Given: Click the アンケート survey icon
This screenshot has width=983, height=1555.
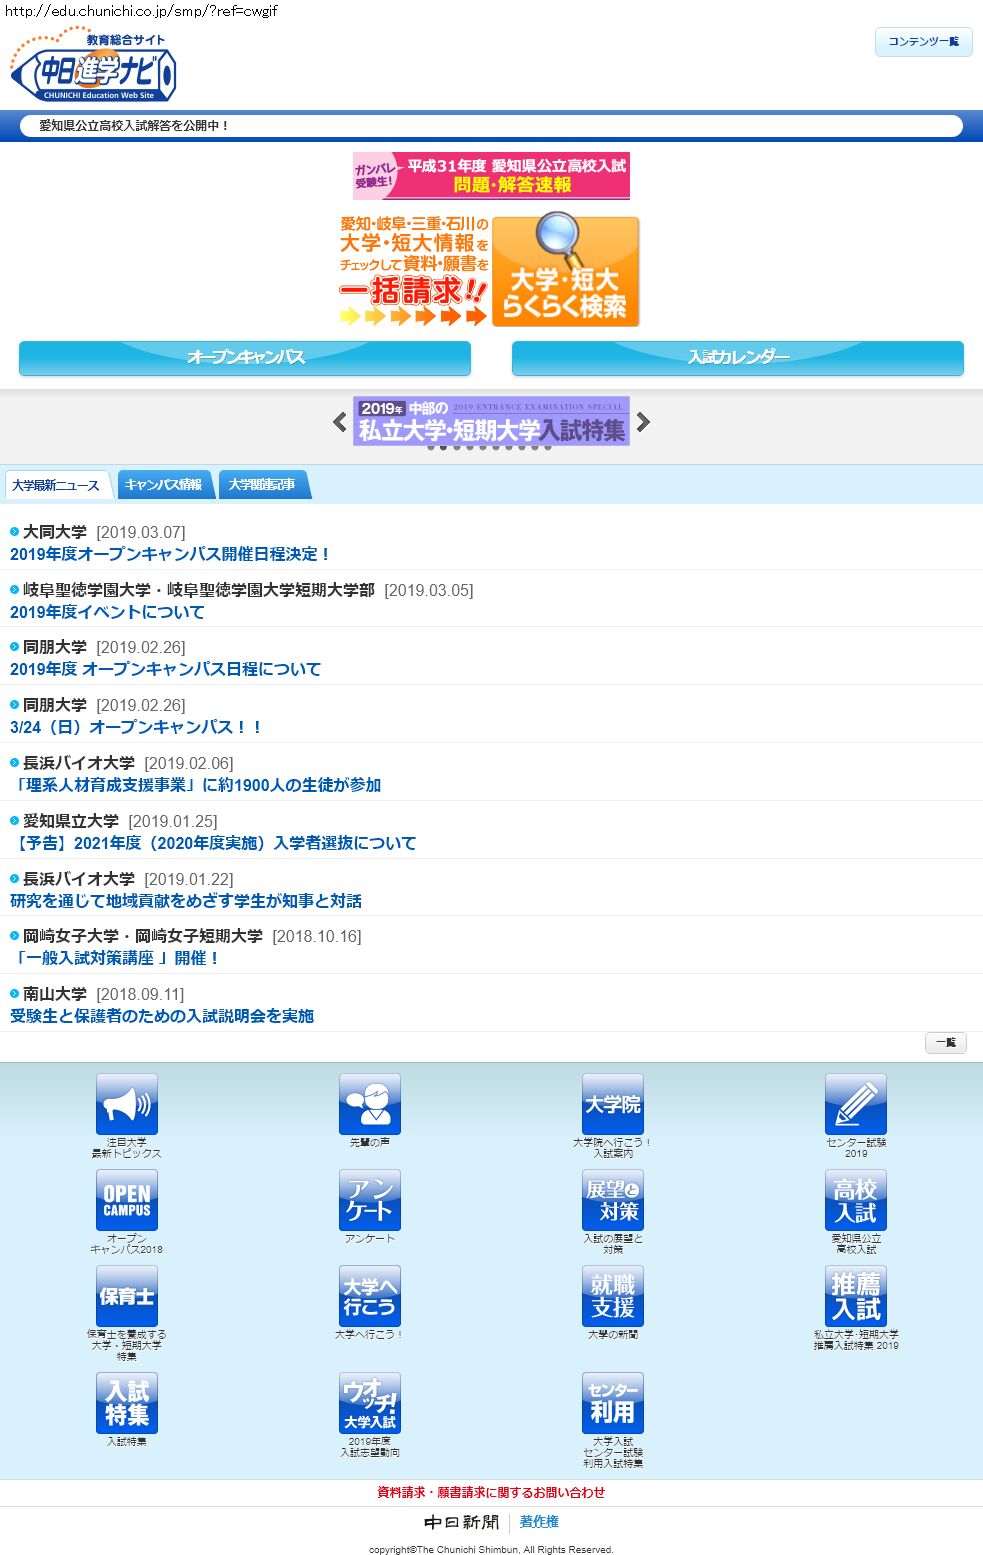Looking at the screenshot, I should [x=369, y=1200].
